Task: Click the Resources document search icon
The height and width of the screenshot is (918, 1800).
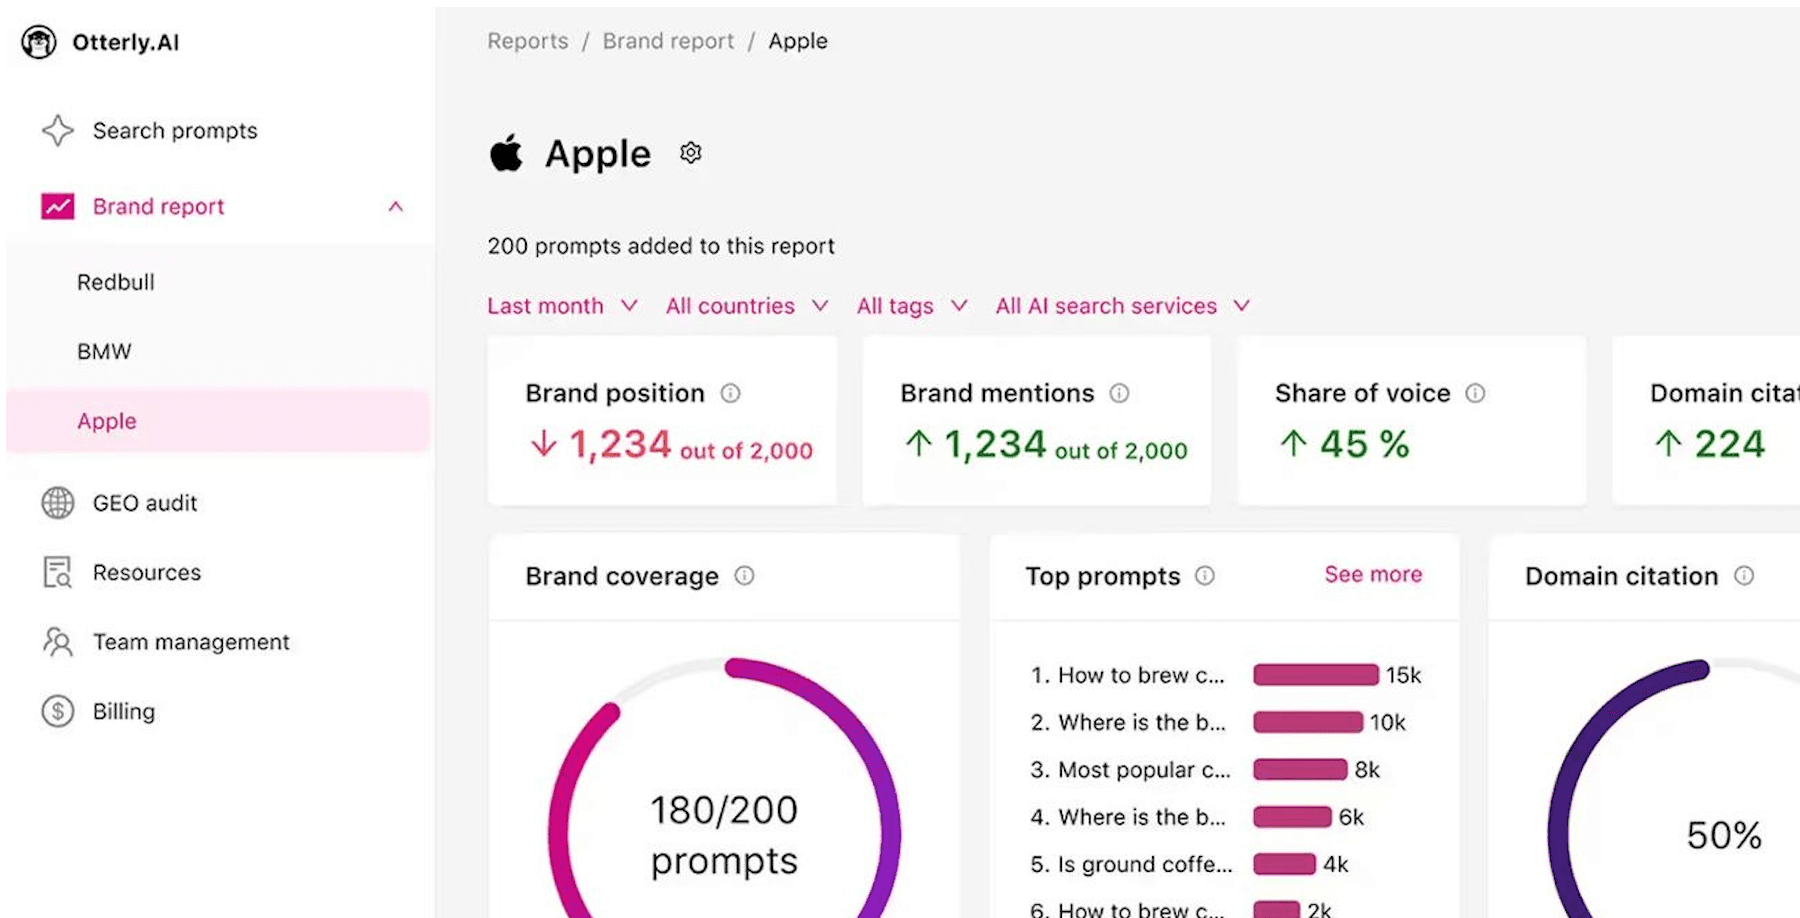Action: pos(58,572)
